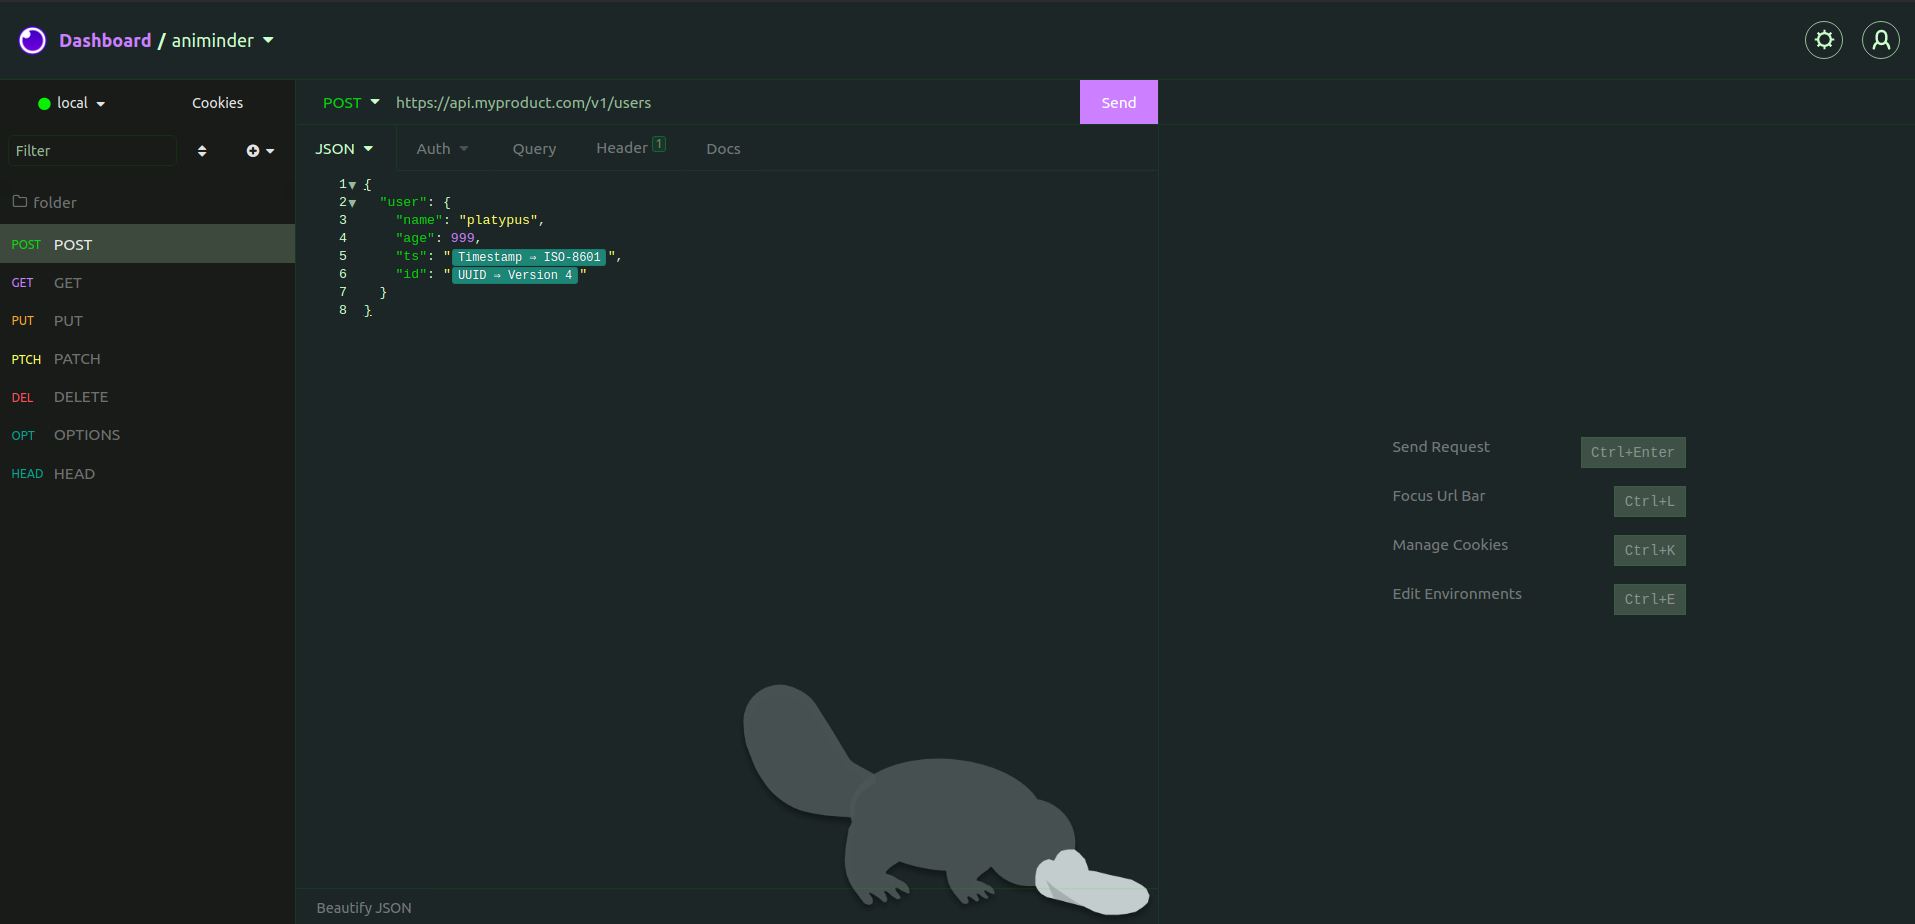The height and width of the screenshot is (924, 1915).
Task: Click the Ctrl+K shortcut hint
Action: pyautogui.click(x=1650, y=550)
